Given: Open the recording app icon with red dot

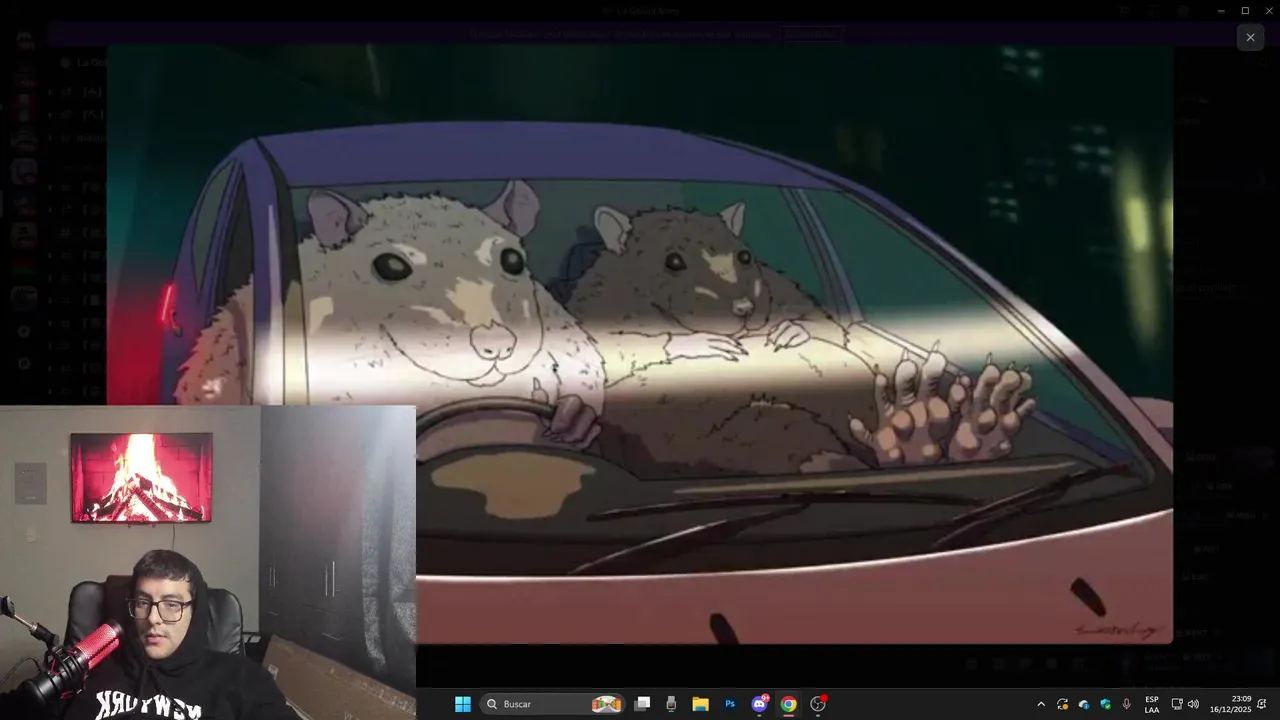Looking at the screenshot, I should [818, 704].
